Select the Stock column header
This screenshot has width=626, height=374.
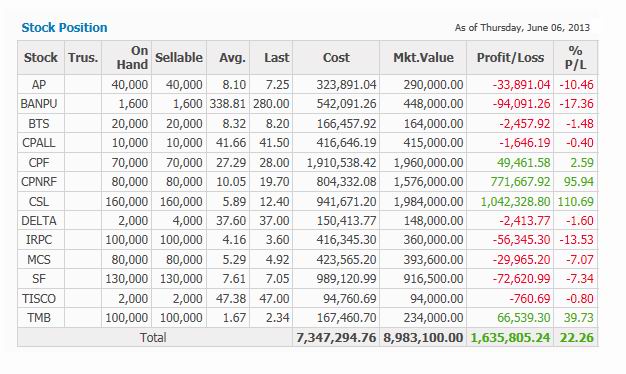coord(41,57)
